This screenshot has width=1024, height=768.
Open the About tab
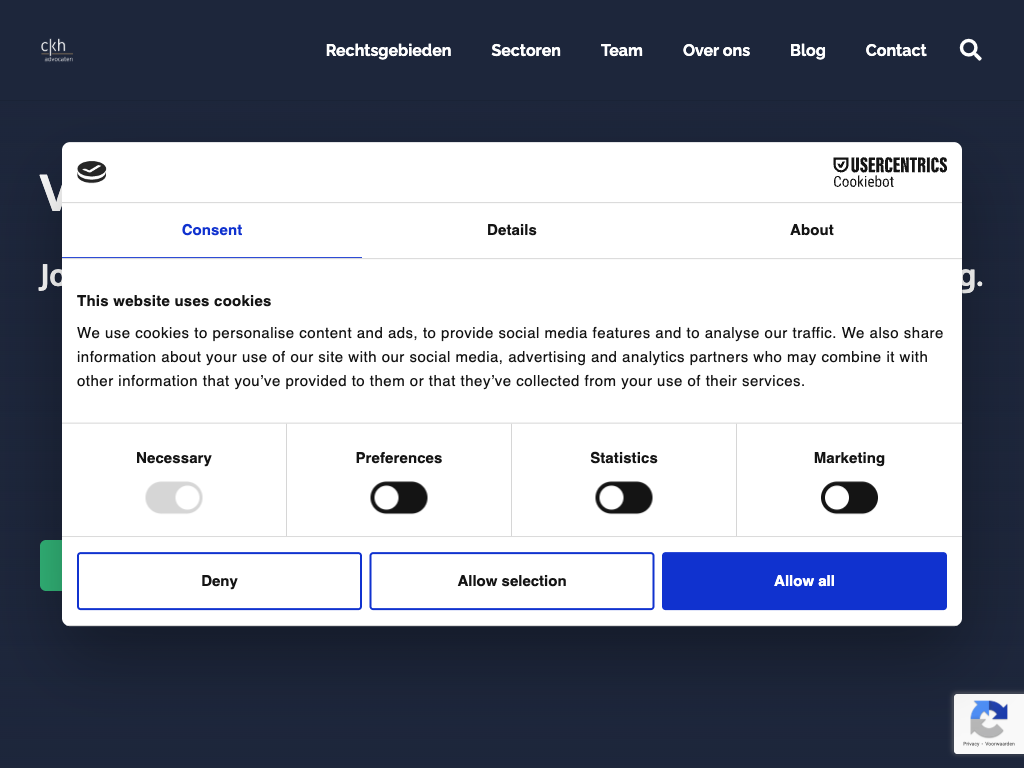(811, 230)
